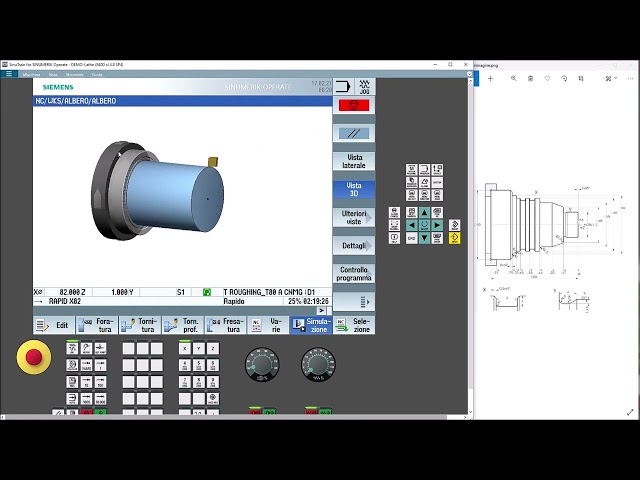Click the ALARM key with triangle icon

424,182
